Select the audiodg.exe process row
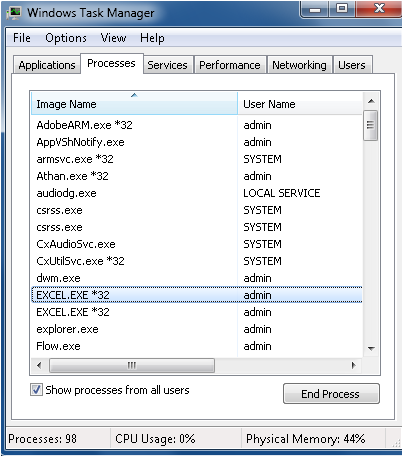Image resolution: width=403 pixels, height=457 pixels. (x=197, y=193)
